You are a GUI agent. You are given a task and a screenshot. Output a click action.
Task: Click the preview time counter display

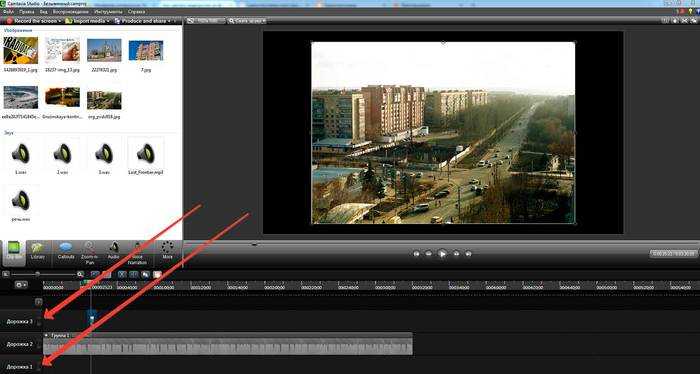674,253
